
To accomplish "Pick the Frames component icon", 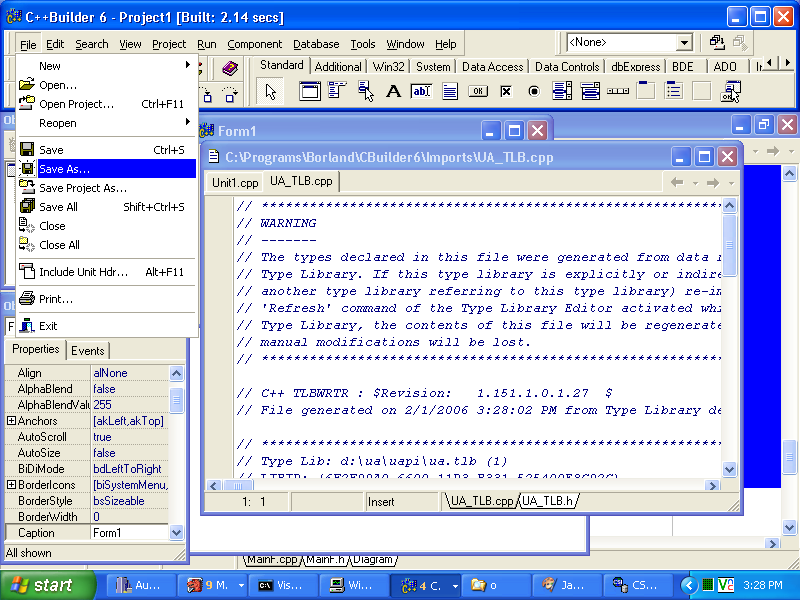I will [309, 91].
